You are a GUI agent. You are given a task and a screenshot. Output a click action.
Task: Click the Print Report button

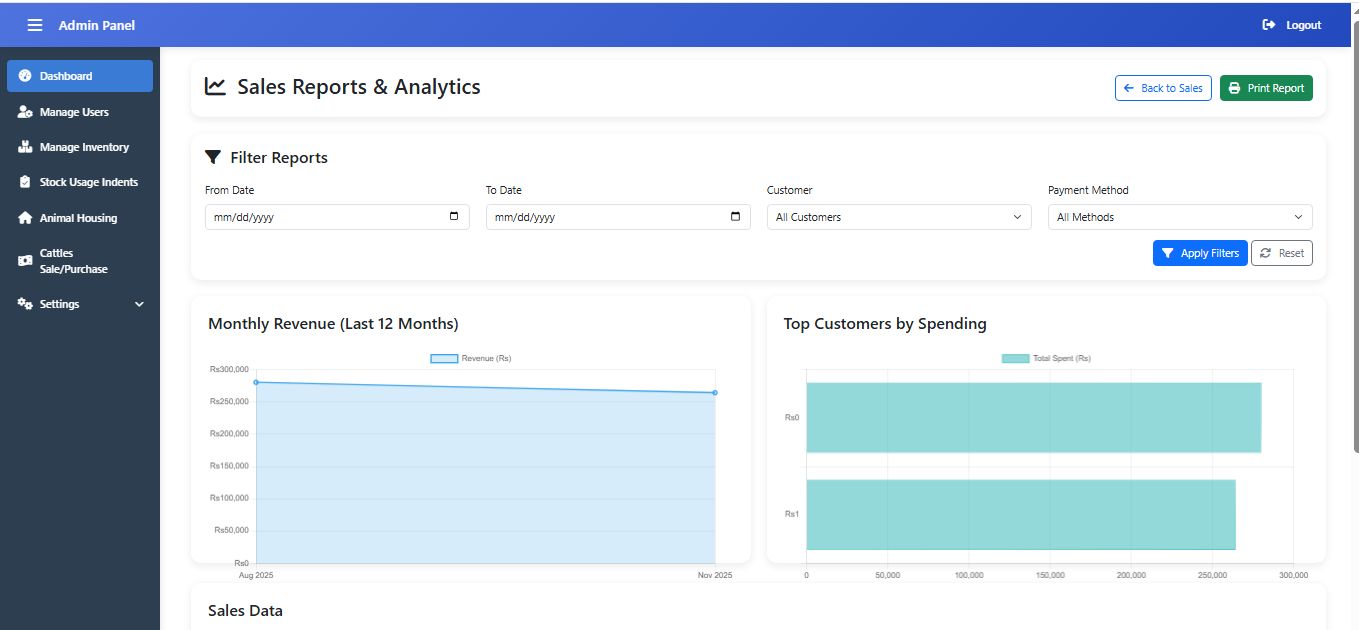pos(1265,88)
